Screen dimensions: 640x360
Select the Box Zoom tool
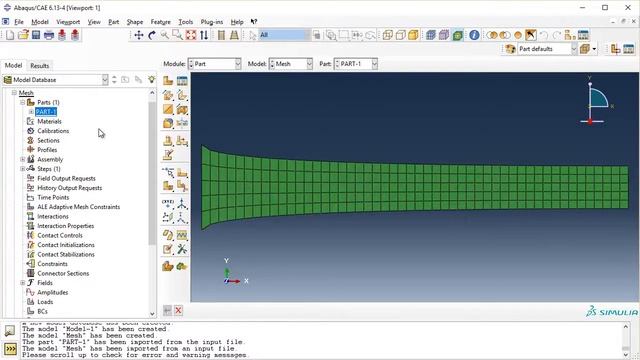(178, 35)
